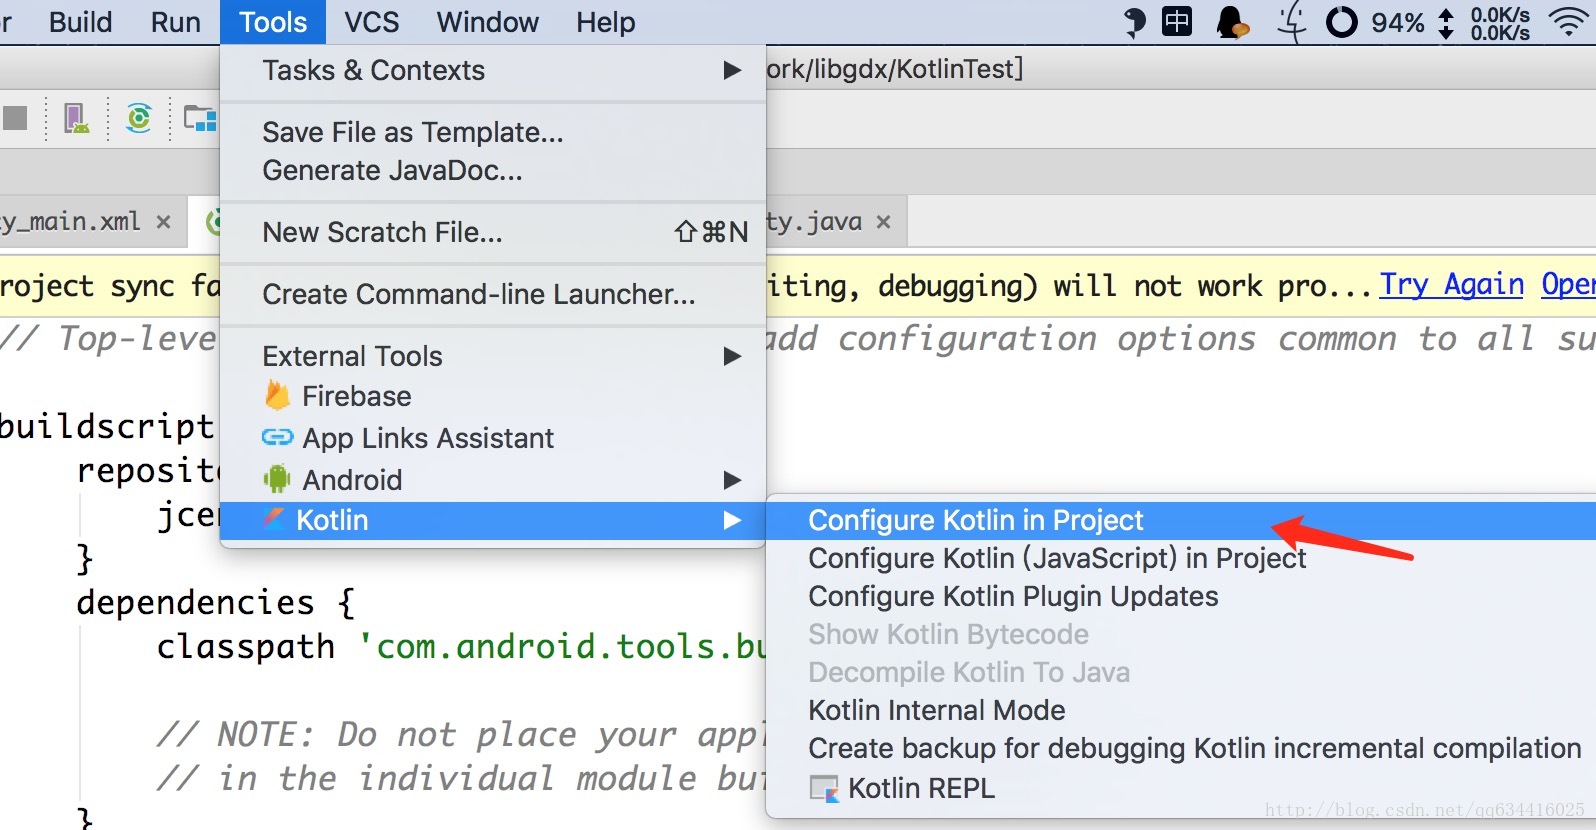This screenshot has width=1596, height=830.
Task: Open the Tools menu
Action: [x=273, y=22]
